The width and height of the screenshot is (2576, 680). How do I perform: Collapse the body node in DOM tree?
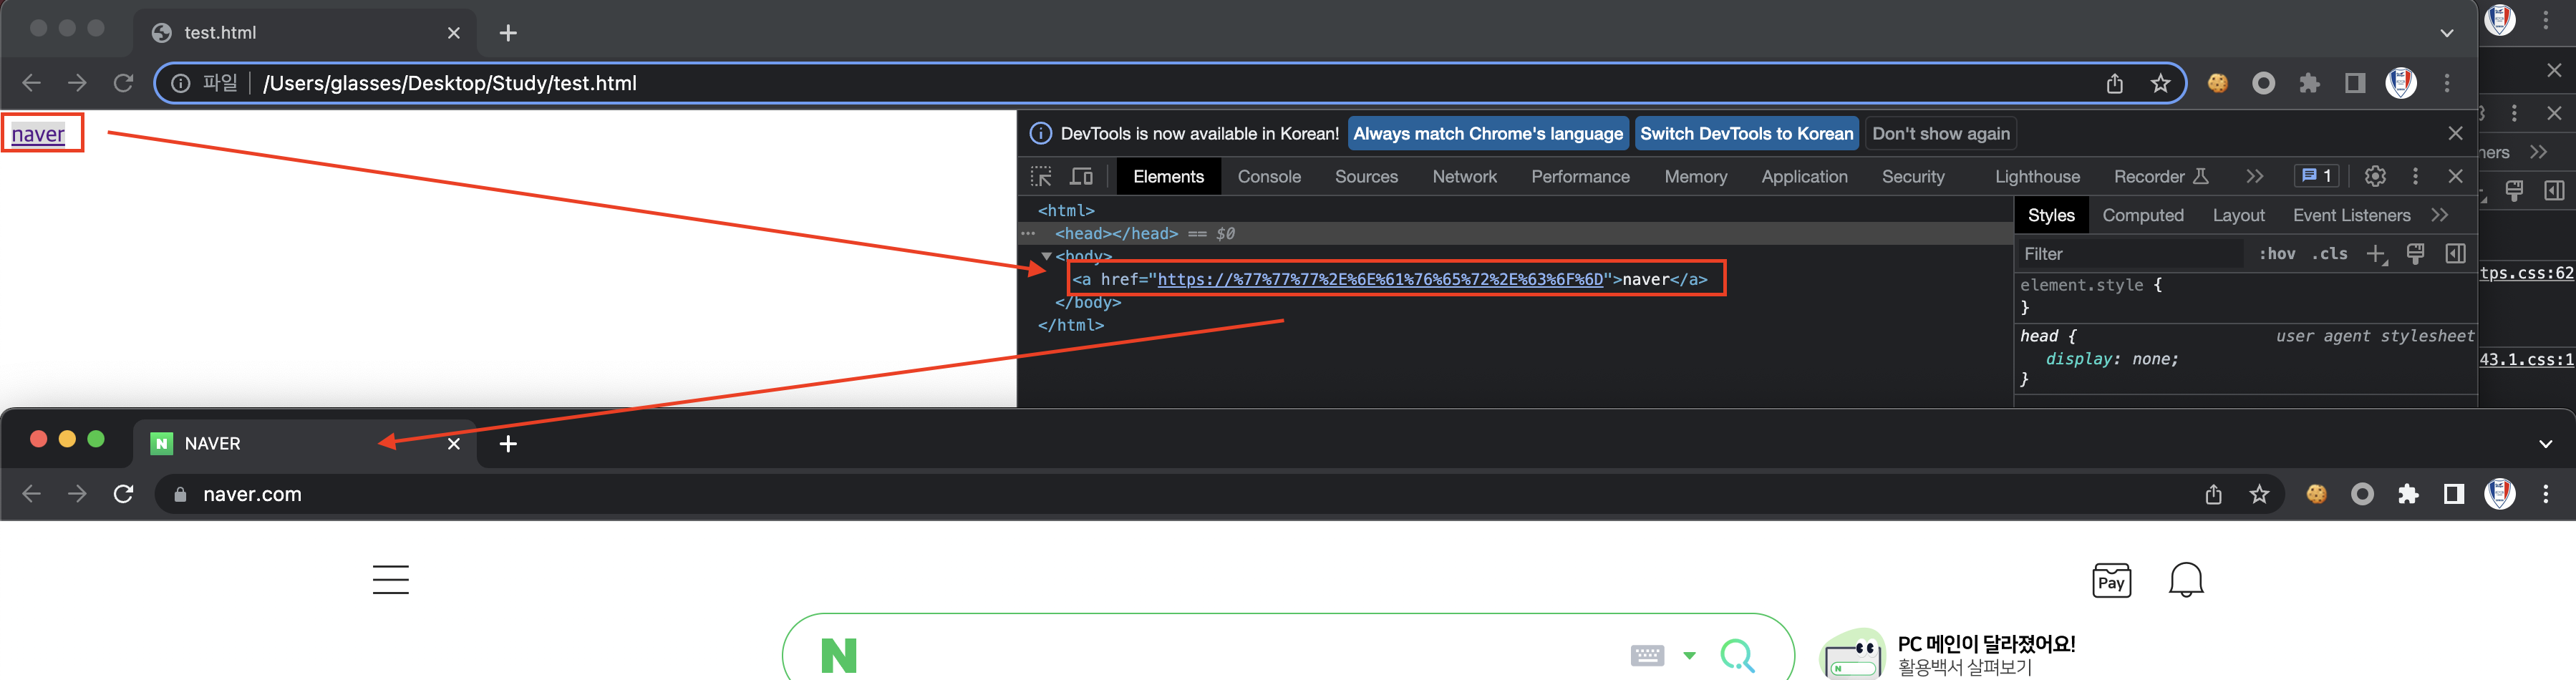[1046, 256]
